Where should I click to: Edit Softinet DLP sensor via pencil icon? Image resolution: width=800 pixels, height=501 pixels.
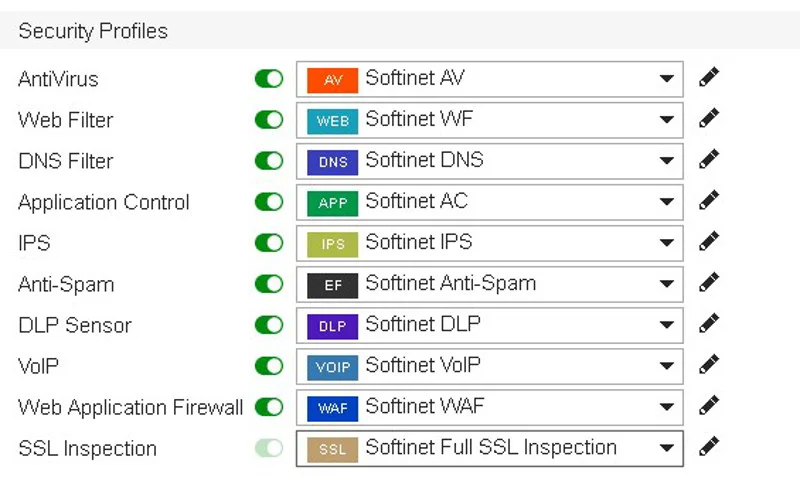click(x=709, y=323)
